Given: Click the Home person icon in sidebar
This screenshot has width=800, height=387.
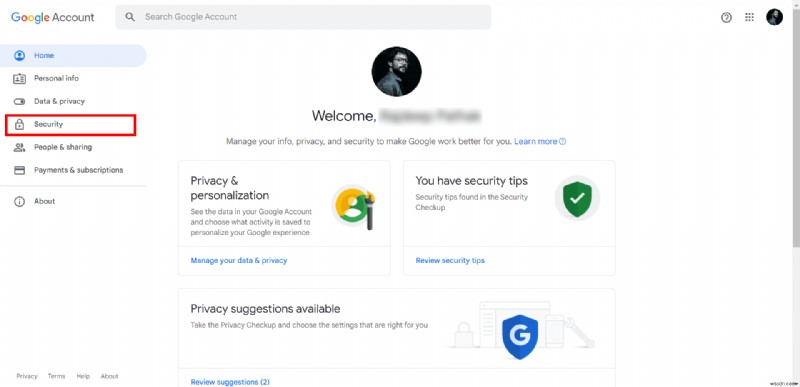Looking at the screenshot, I should pos(19,56).
